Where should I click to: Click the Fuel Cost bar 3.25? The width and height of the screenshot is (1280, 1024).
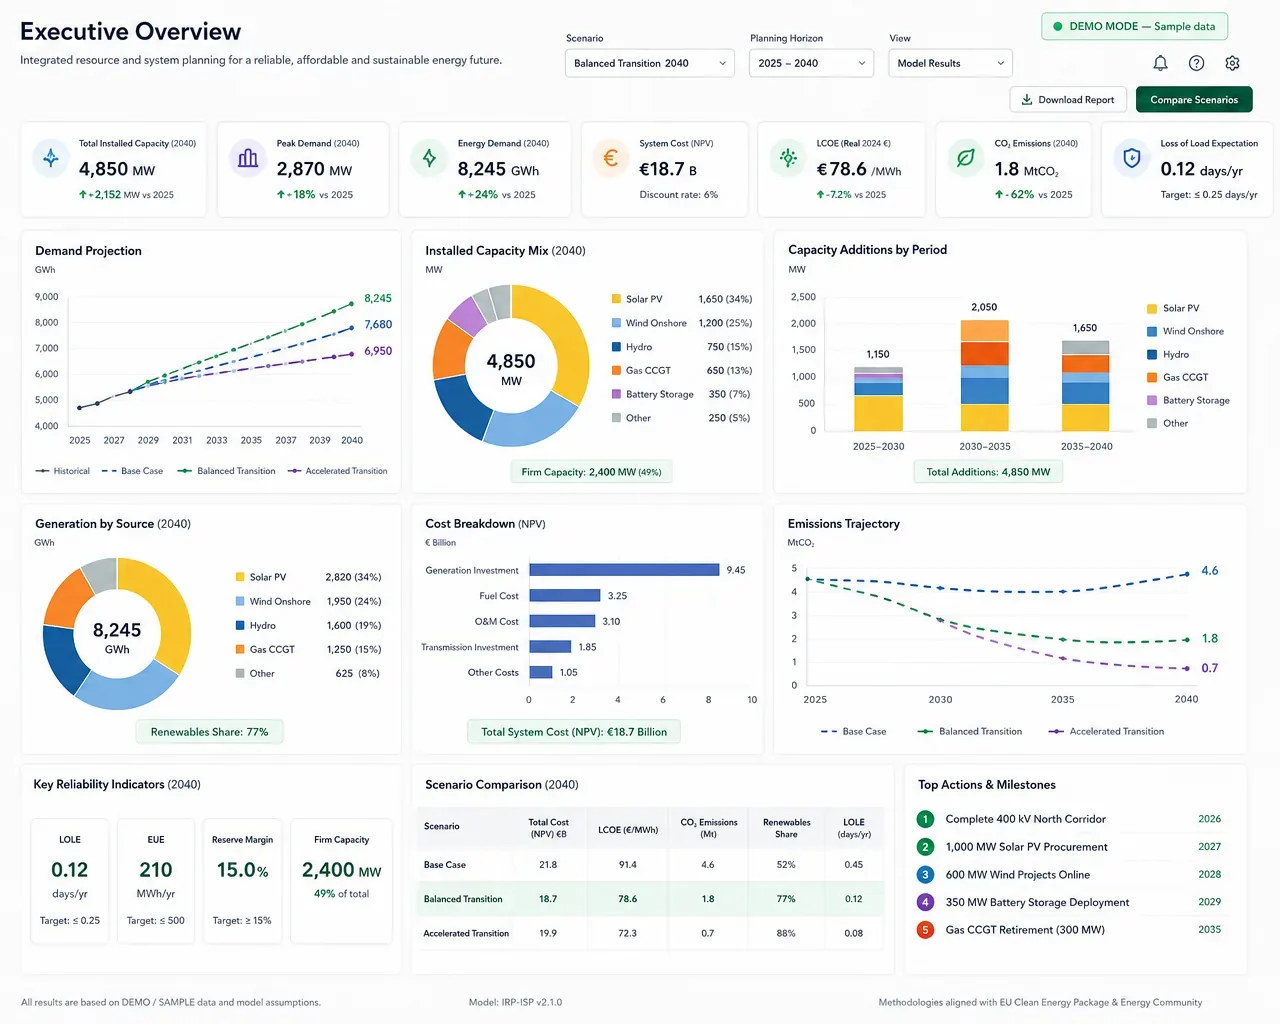[564, 595]
